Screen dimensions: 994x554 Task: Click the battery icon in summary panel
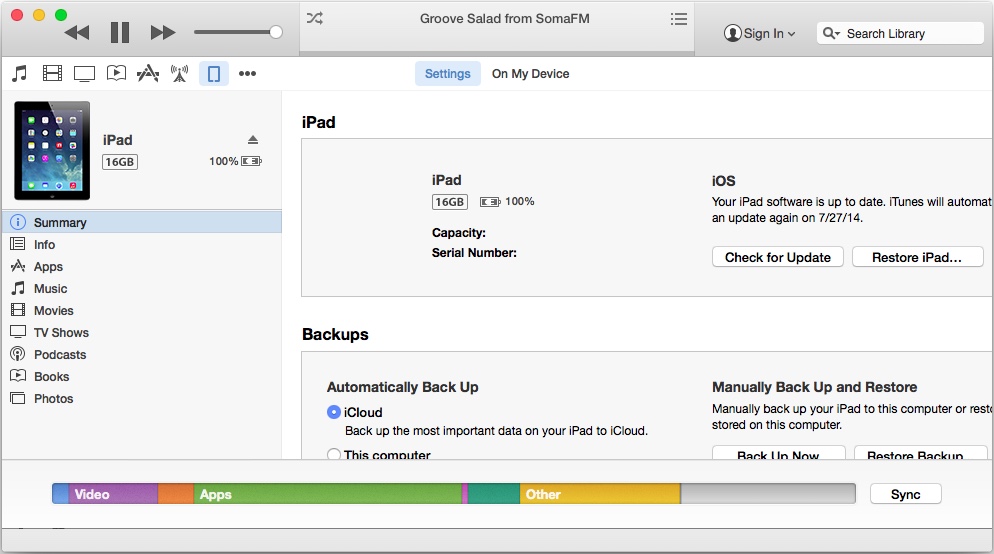click(x=490, y=202)
